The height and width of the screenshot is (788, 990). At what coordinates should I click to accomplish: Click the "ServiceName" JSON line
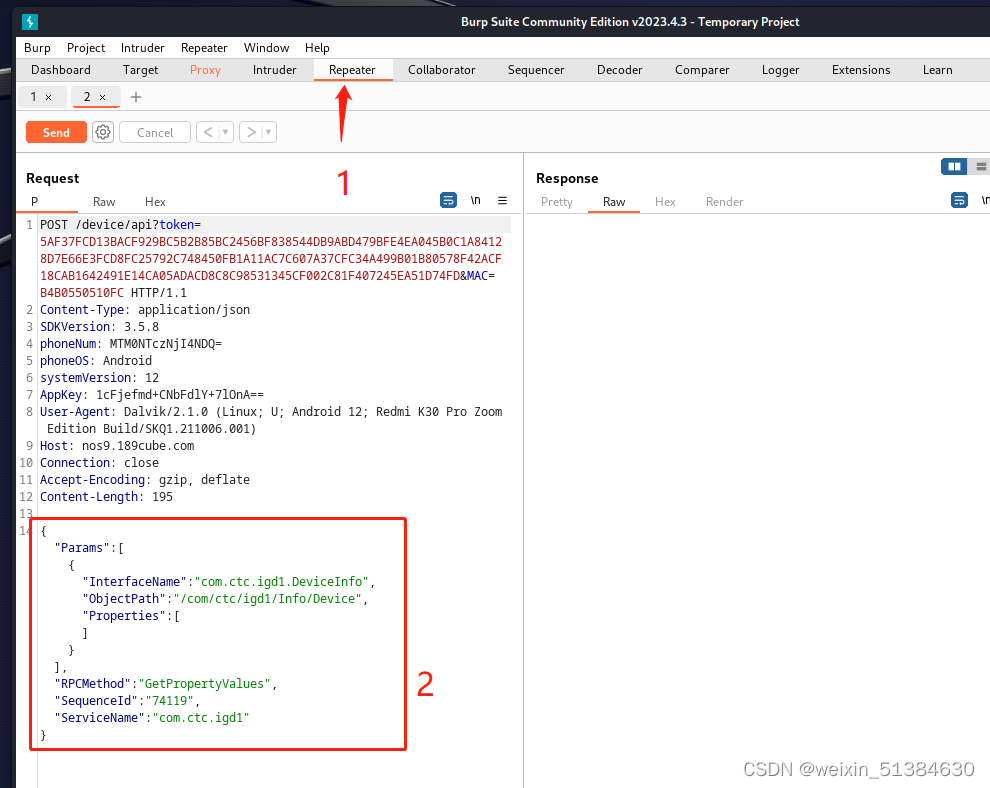click(152, 718)
